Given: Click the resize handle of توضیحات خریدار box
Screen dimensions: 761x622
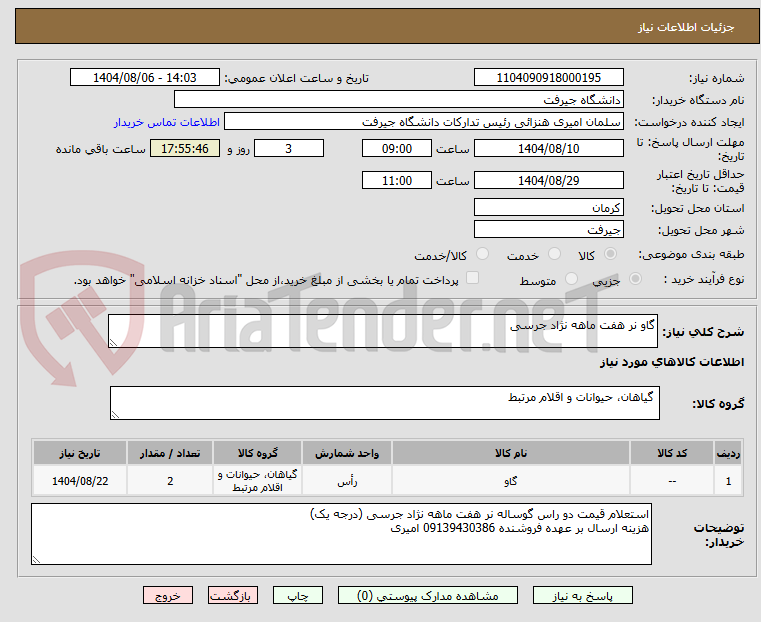Looking at the screenshot, I should click(36, 559).
